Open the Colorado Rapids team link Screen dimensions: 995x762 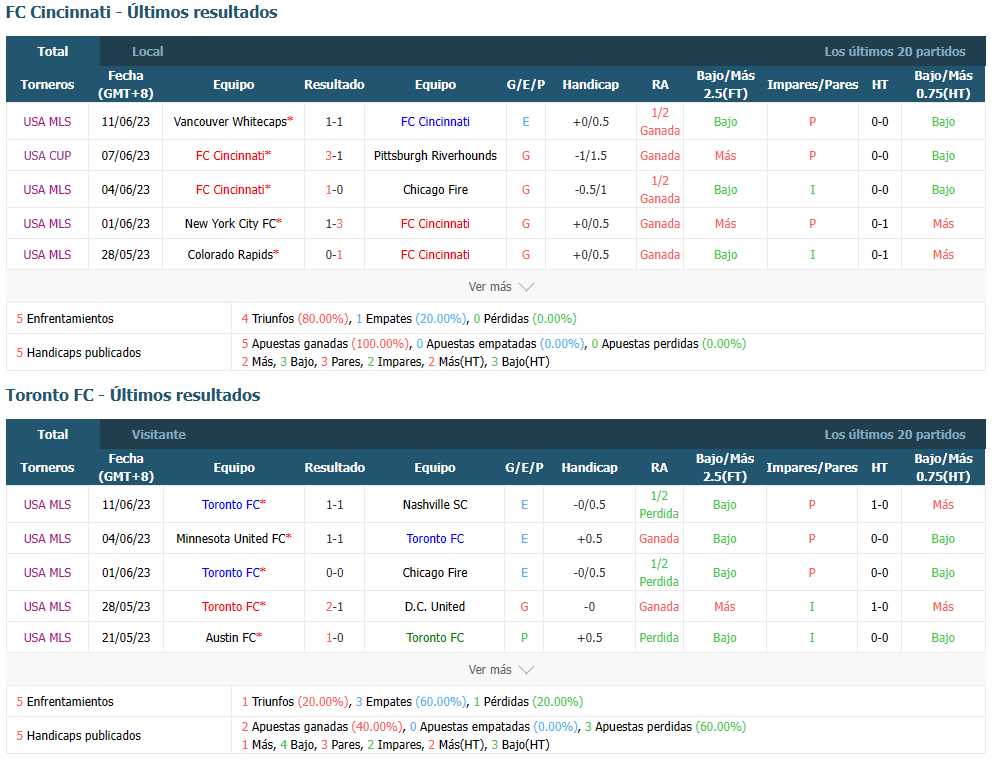click(230, 254)
